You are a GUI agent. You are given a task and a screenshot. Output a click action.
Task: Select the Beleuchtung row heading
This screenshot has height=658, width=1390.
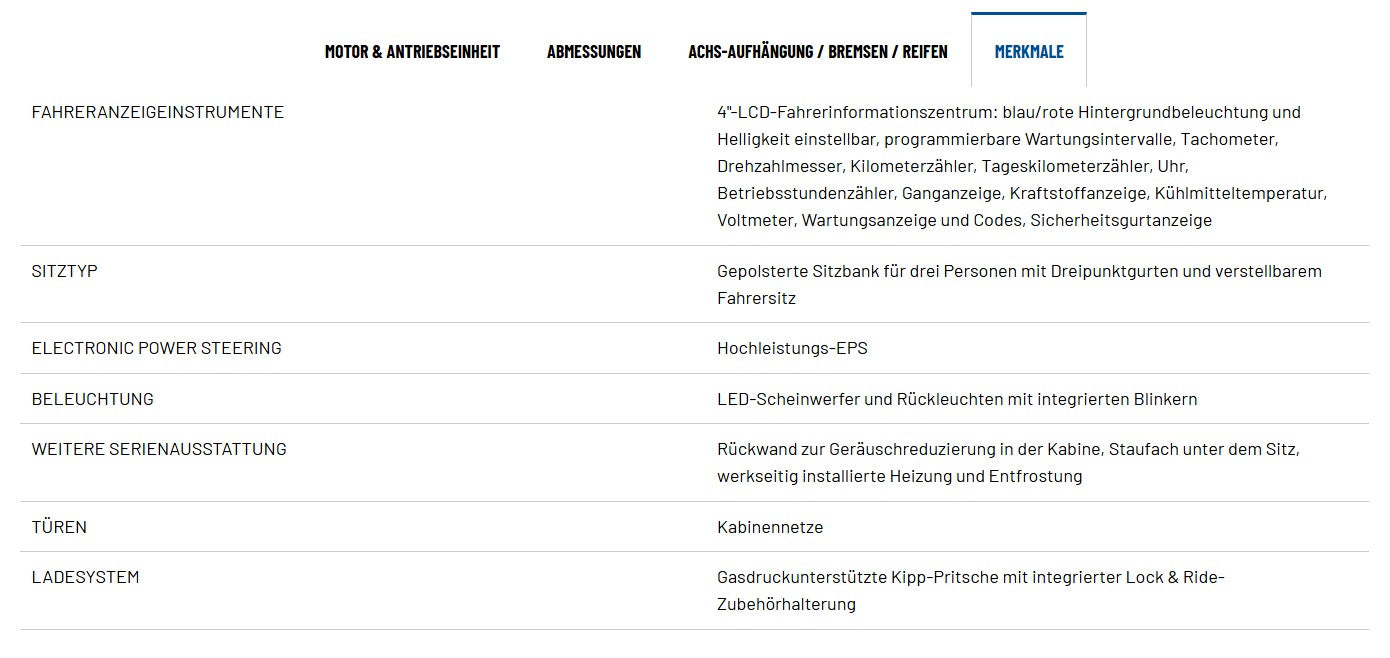click(x=93, y=399)
